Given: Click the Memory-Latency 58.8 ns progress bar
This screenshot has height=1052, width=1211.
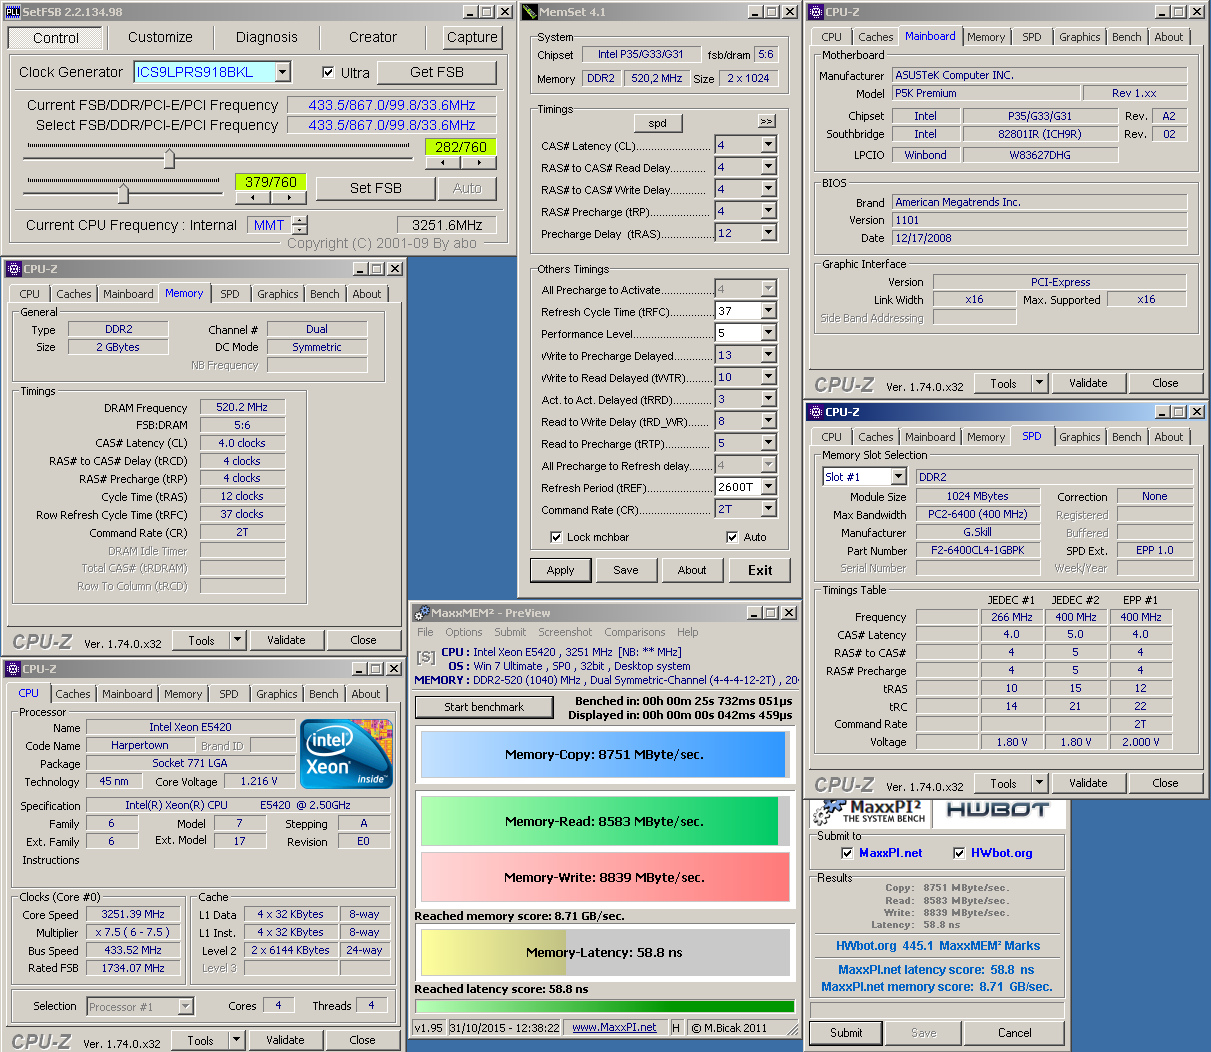Looking at the screenshot, I should click(604, 952).
